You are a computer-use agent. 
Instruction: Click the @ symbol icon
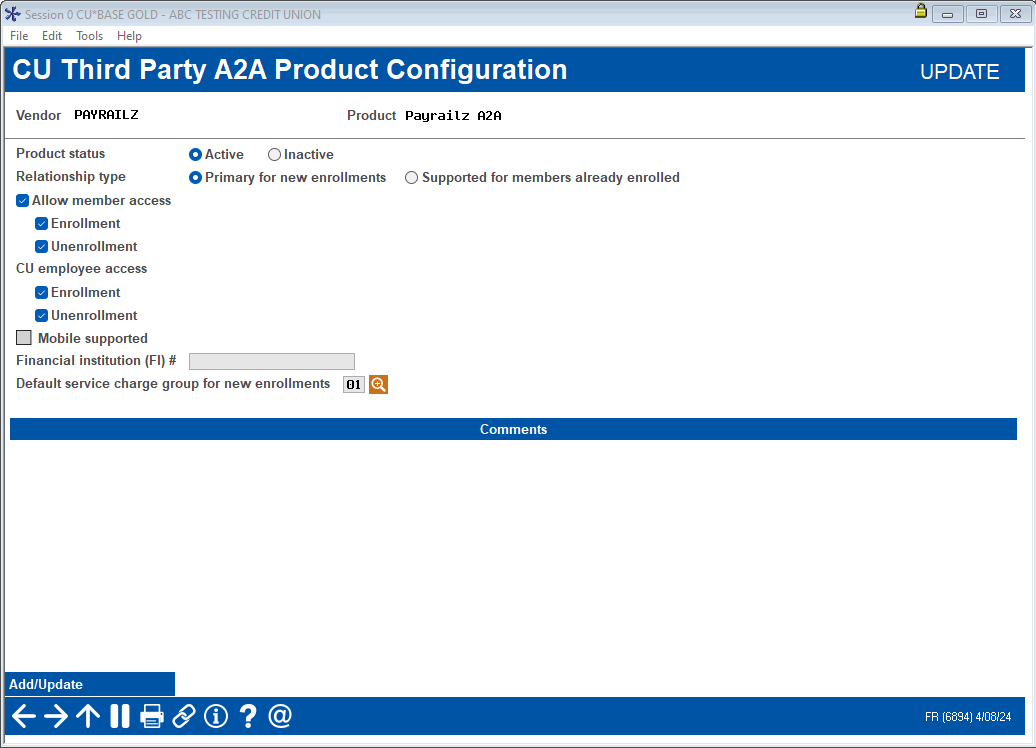click(280, 716)
